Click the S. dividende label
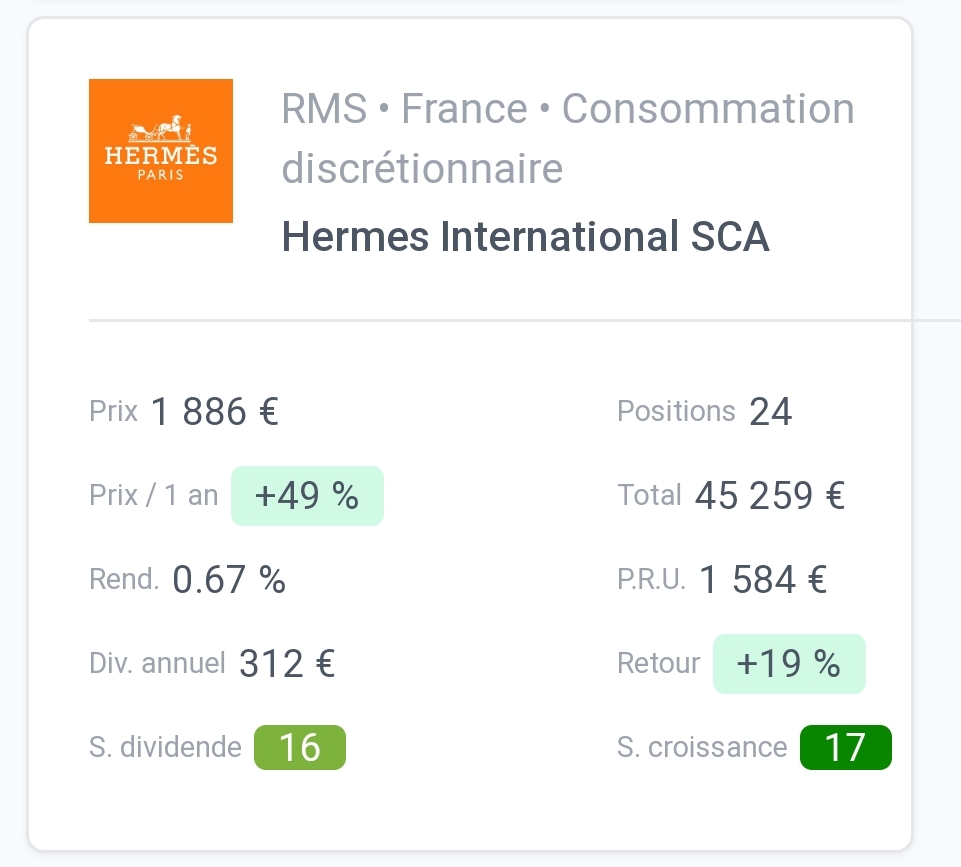The width and height of the screenshot is (961, 867). tap(165, 747)
